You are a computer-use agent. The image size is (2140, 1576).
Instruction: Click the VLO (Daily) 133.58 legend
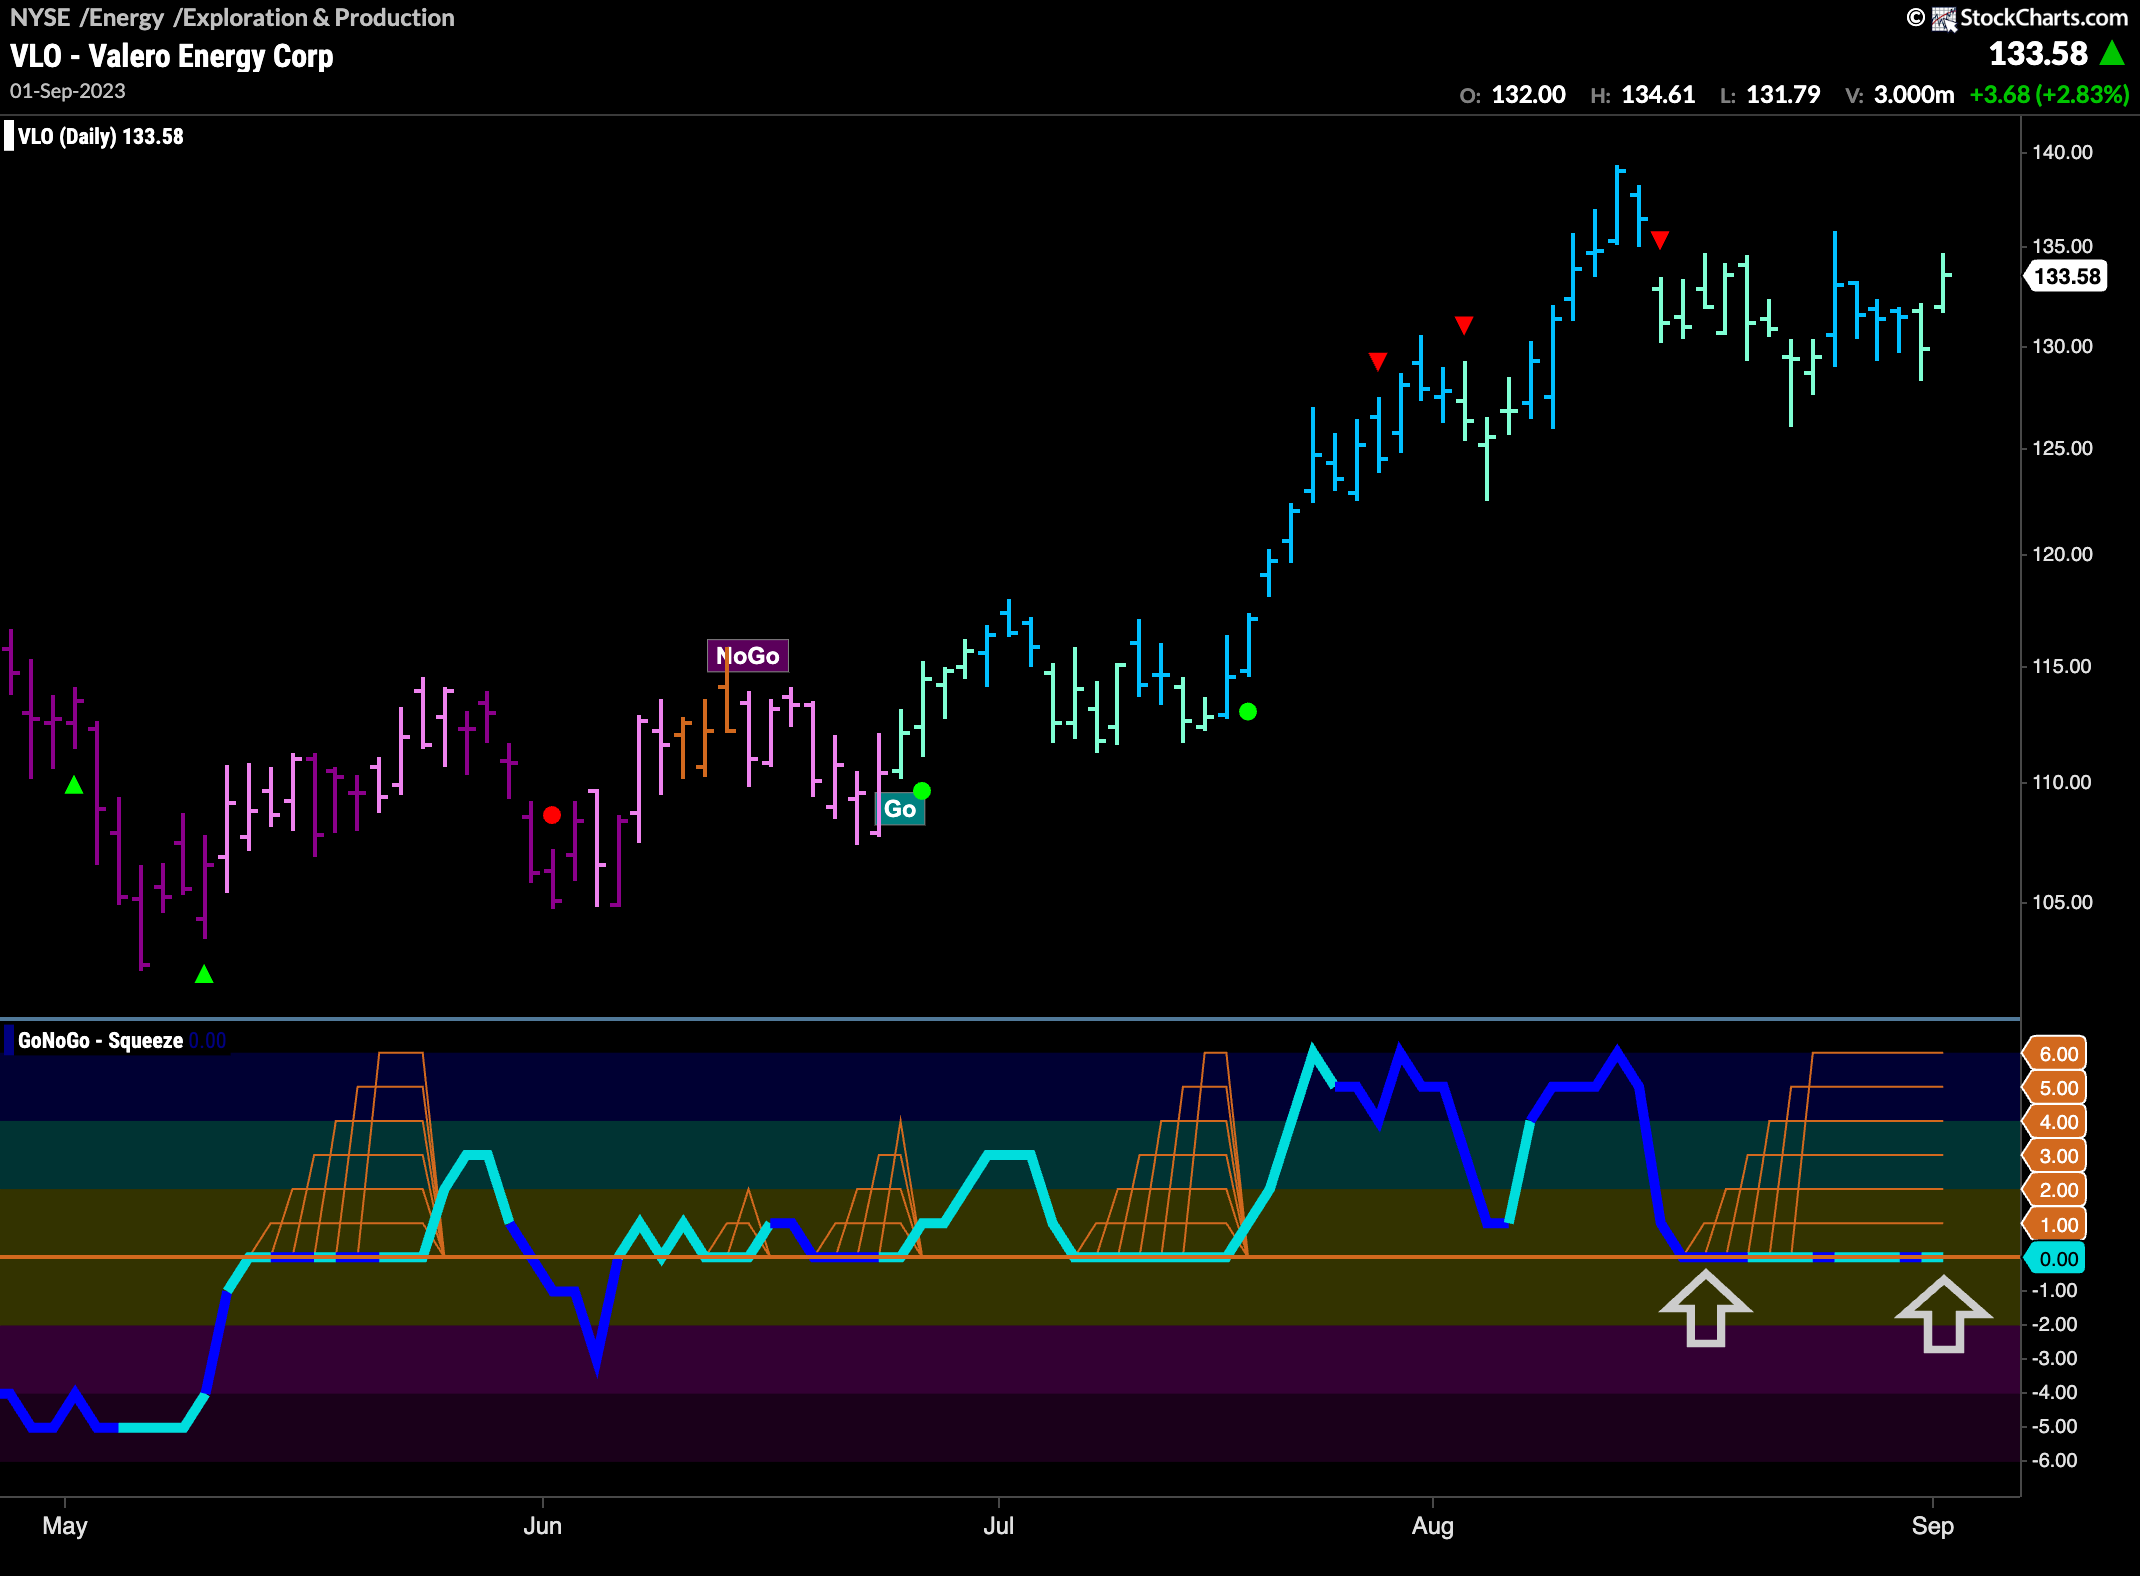click(x=101, y=137)
